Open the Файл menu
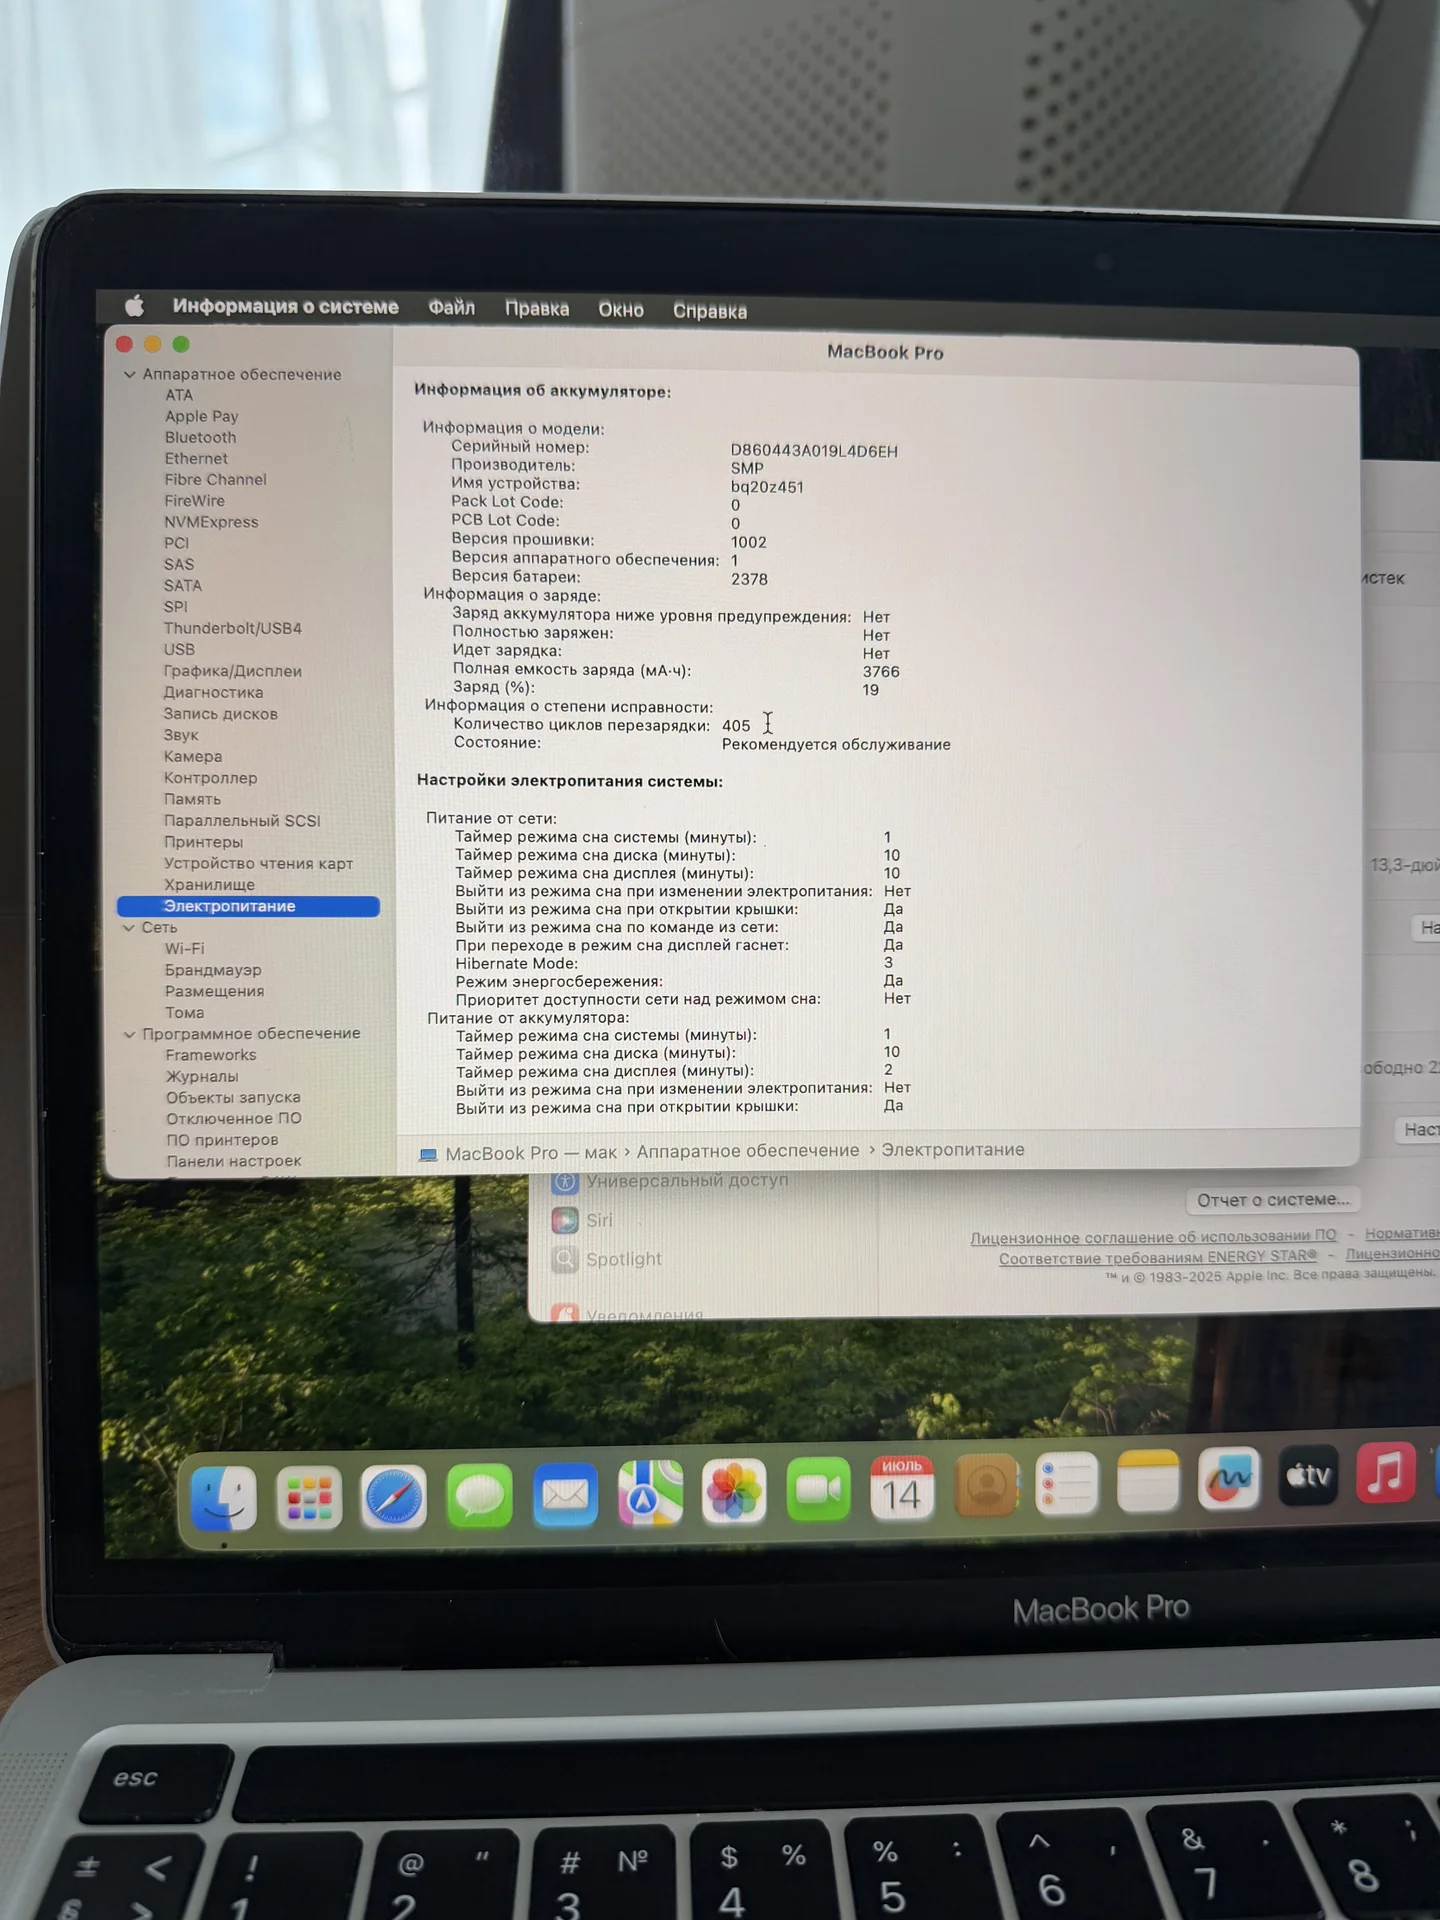Screen dimensions: 1440x1920 452,307
